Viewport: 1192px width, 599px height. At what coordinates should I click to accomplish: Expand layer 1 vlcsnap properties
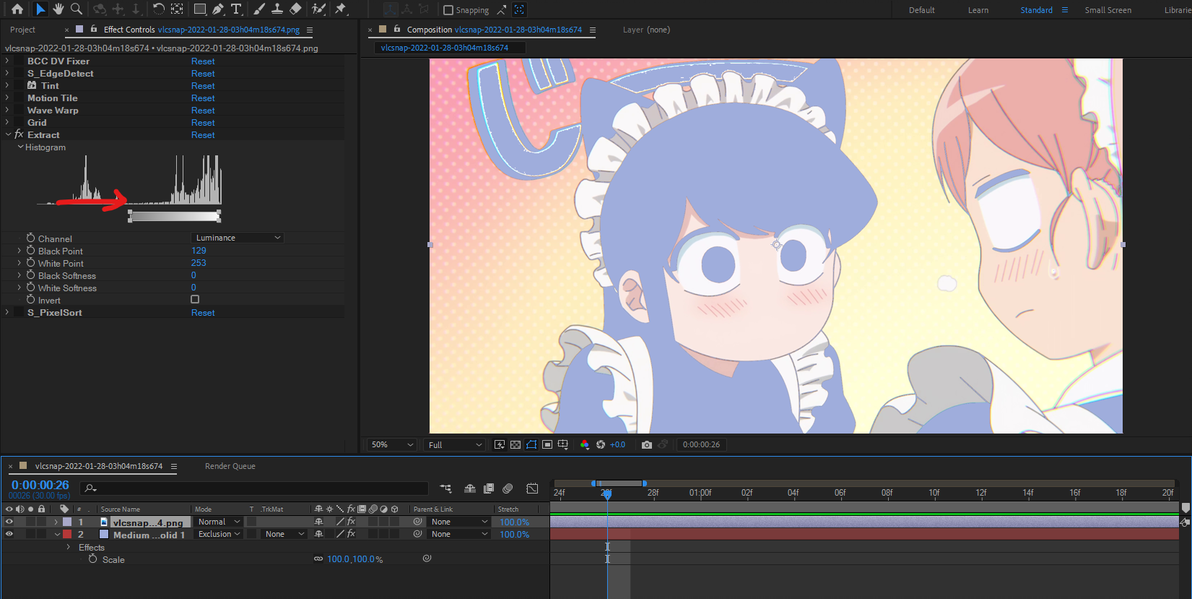(55, 522)
